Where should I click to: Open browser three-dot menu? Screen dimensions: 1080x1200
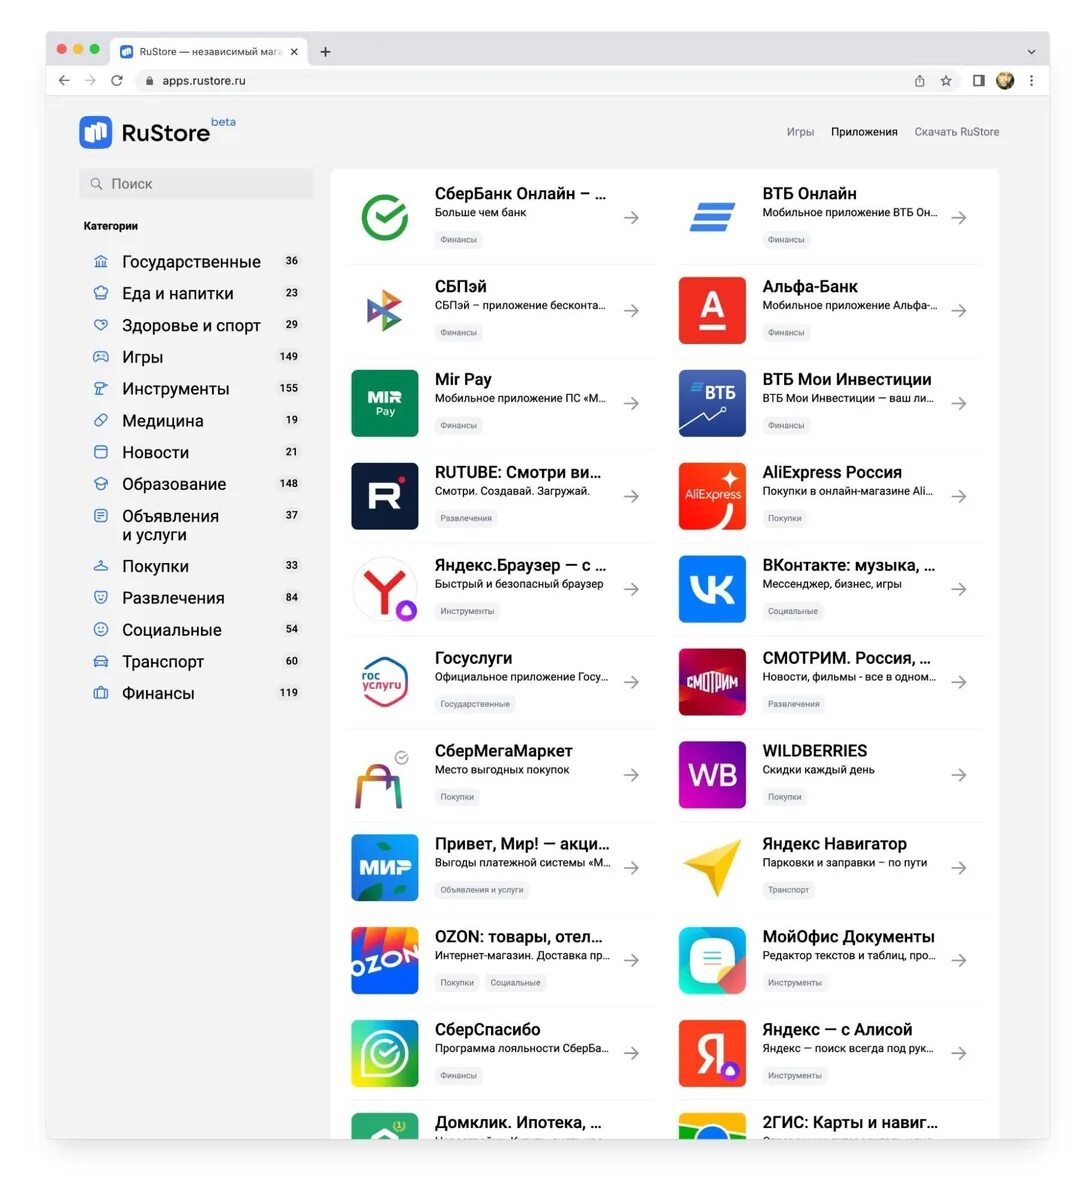click(x=1032, y=81)
